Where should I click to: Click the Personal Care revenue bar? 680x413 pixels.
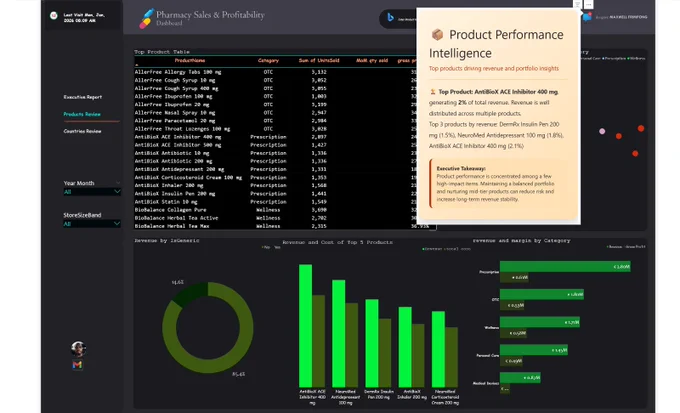(x=534, y=350)
